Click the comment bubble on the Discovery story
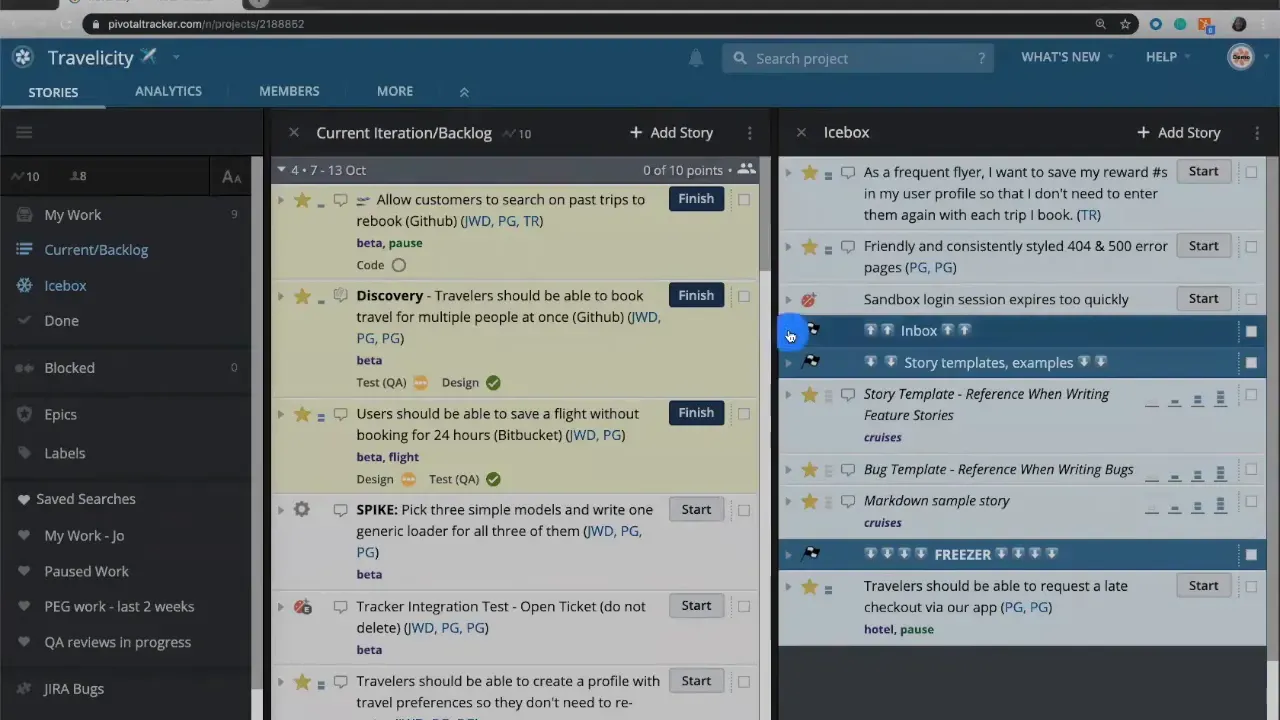This screenshot has height=720, width=1280. tap(340, 296)
